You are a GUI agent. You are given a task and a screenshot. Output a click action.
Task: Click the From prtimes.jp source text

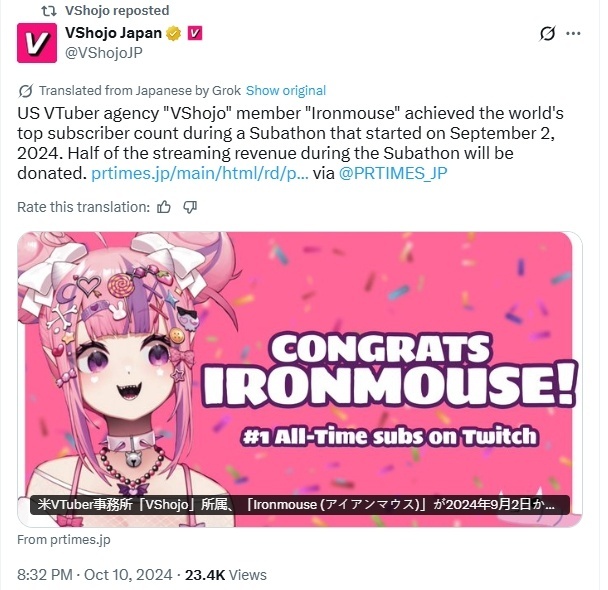click(64, 540)
